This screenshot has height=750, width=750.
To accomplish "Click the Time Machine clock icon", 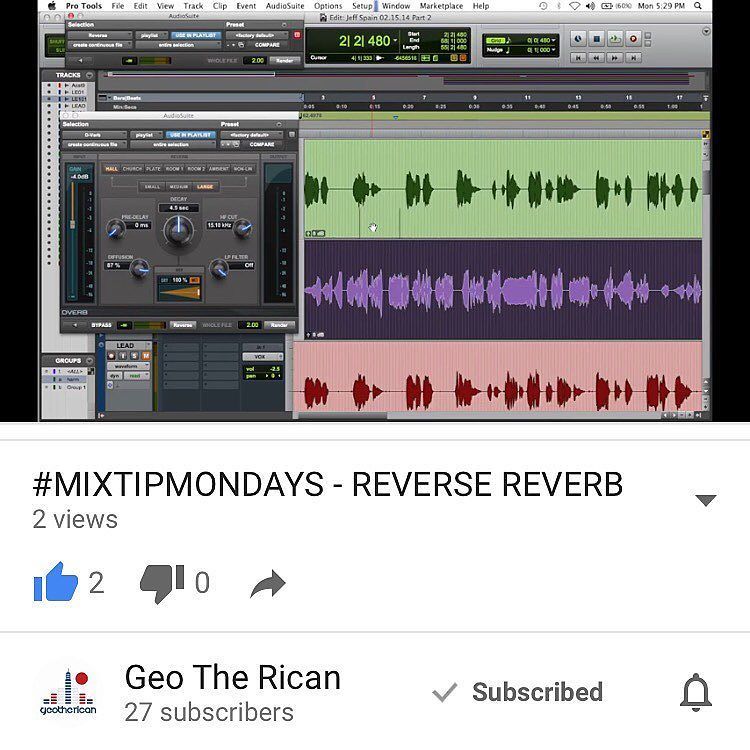I will [543, 6].
